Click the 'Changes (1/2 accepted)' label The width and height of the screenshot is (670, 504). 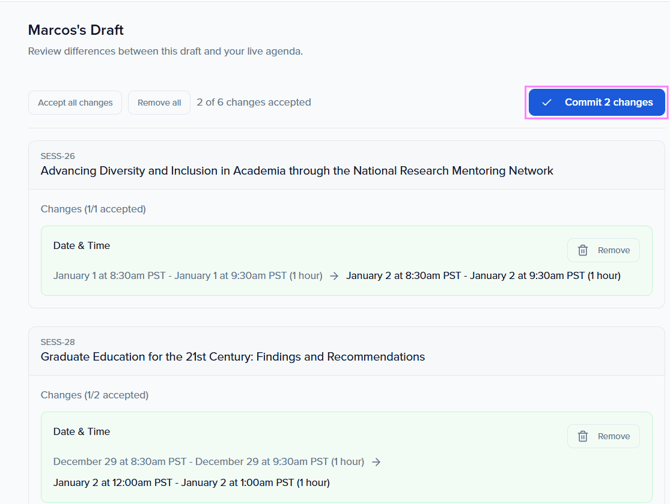(x=94, y=395)
